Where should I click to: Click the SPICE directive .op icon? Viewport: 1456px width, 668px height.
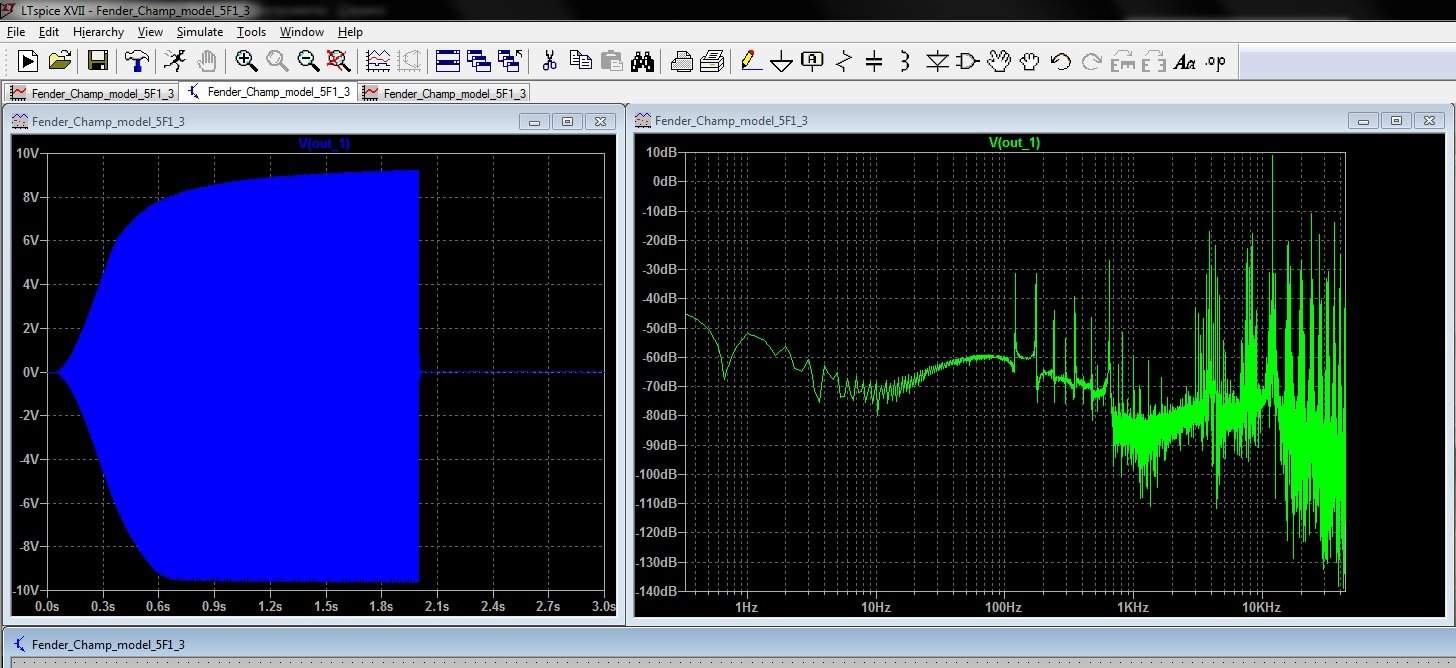(1215, 62)
